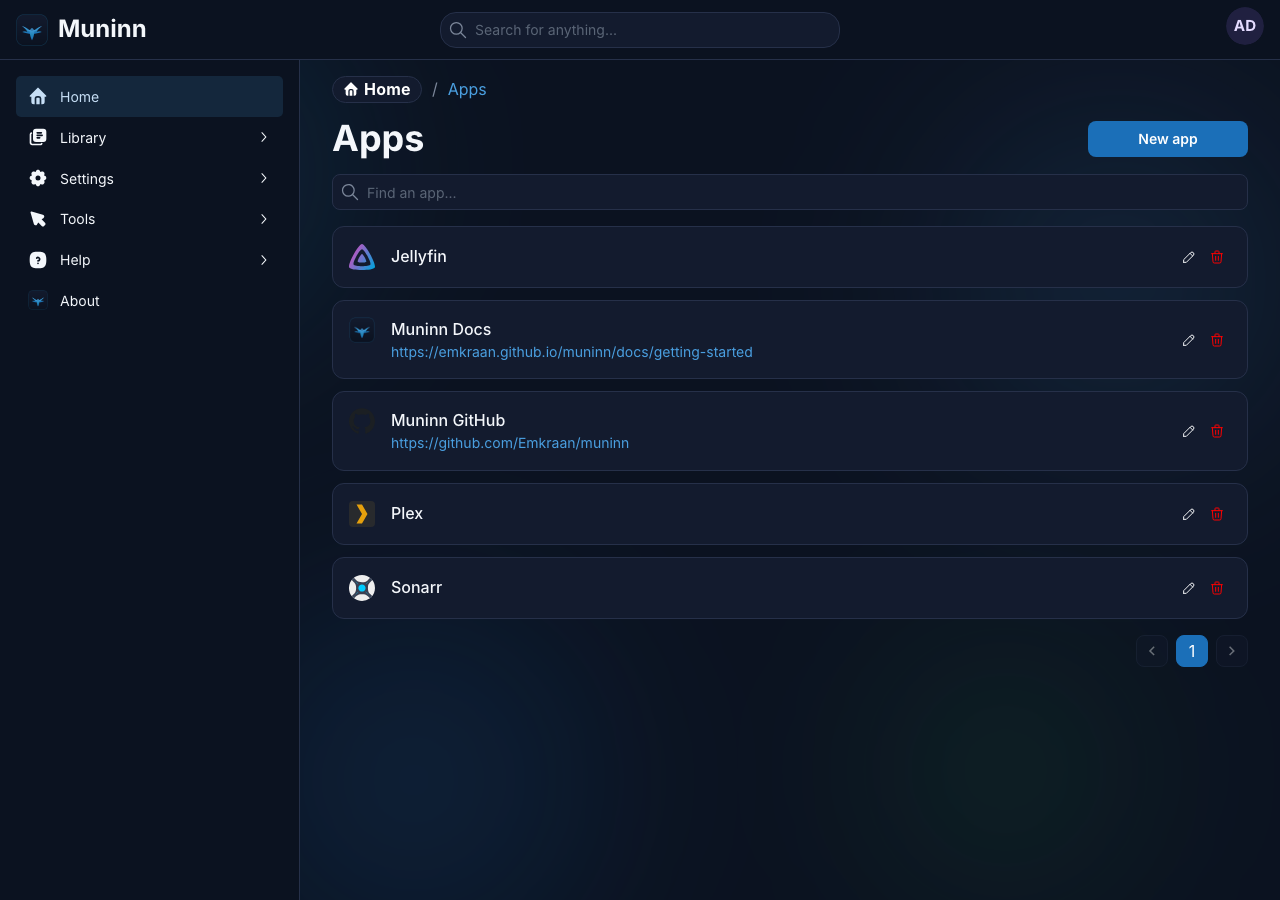Click the Apps page heading
The image size is (1280, 900).
378,139
